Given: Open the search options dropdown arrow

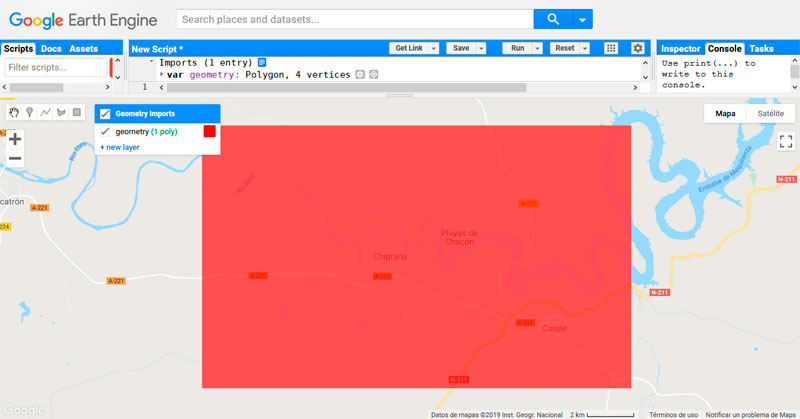Looking at the screenshot, I should (x=583, y=19).
